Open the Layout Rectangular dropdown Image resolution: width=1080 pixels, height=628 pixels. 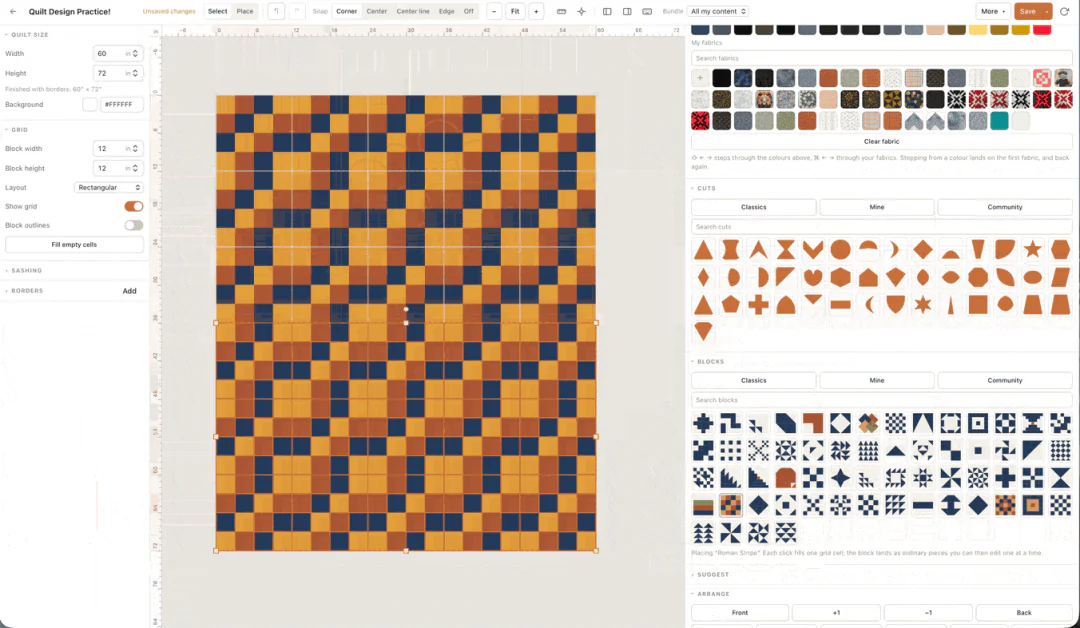point(109,187)
